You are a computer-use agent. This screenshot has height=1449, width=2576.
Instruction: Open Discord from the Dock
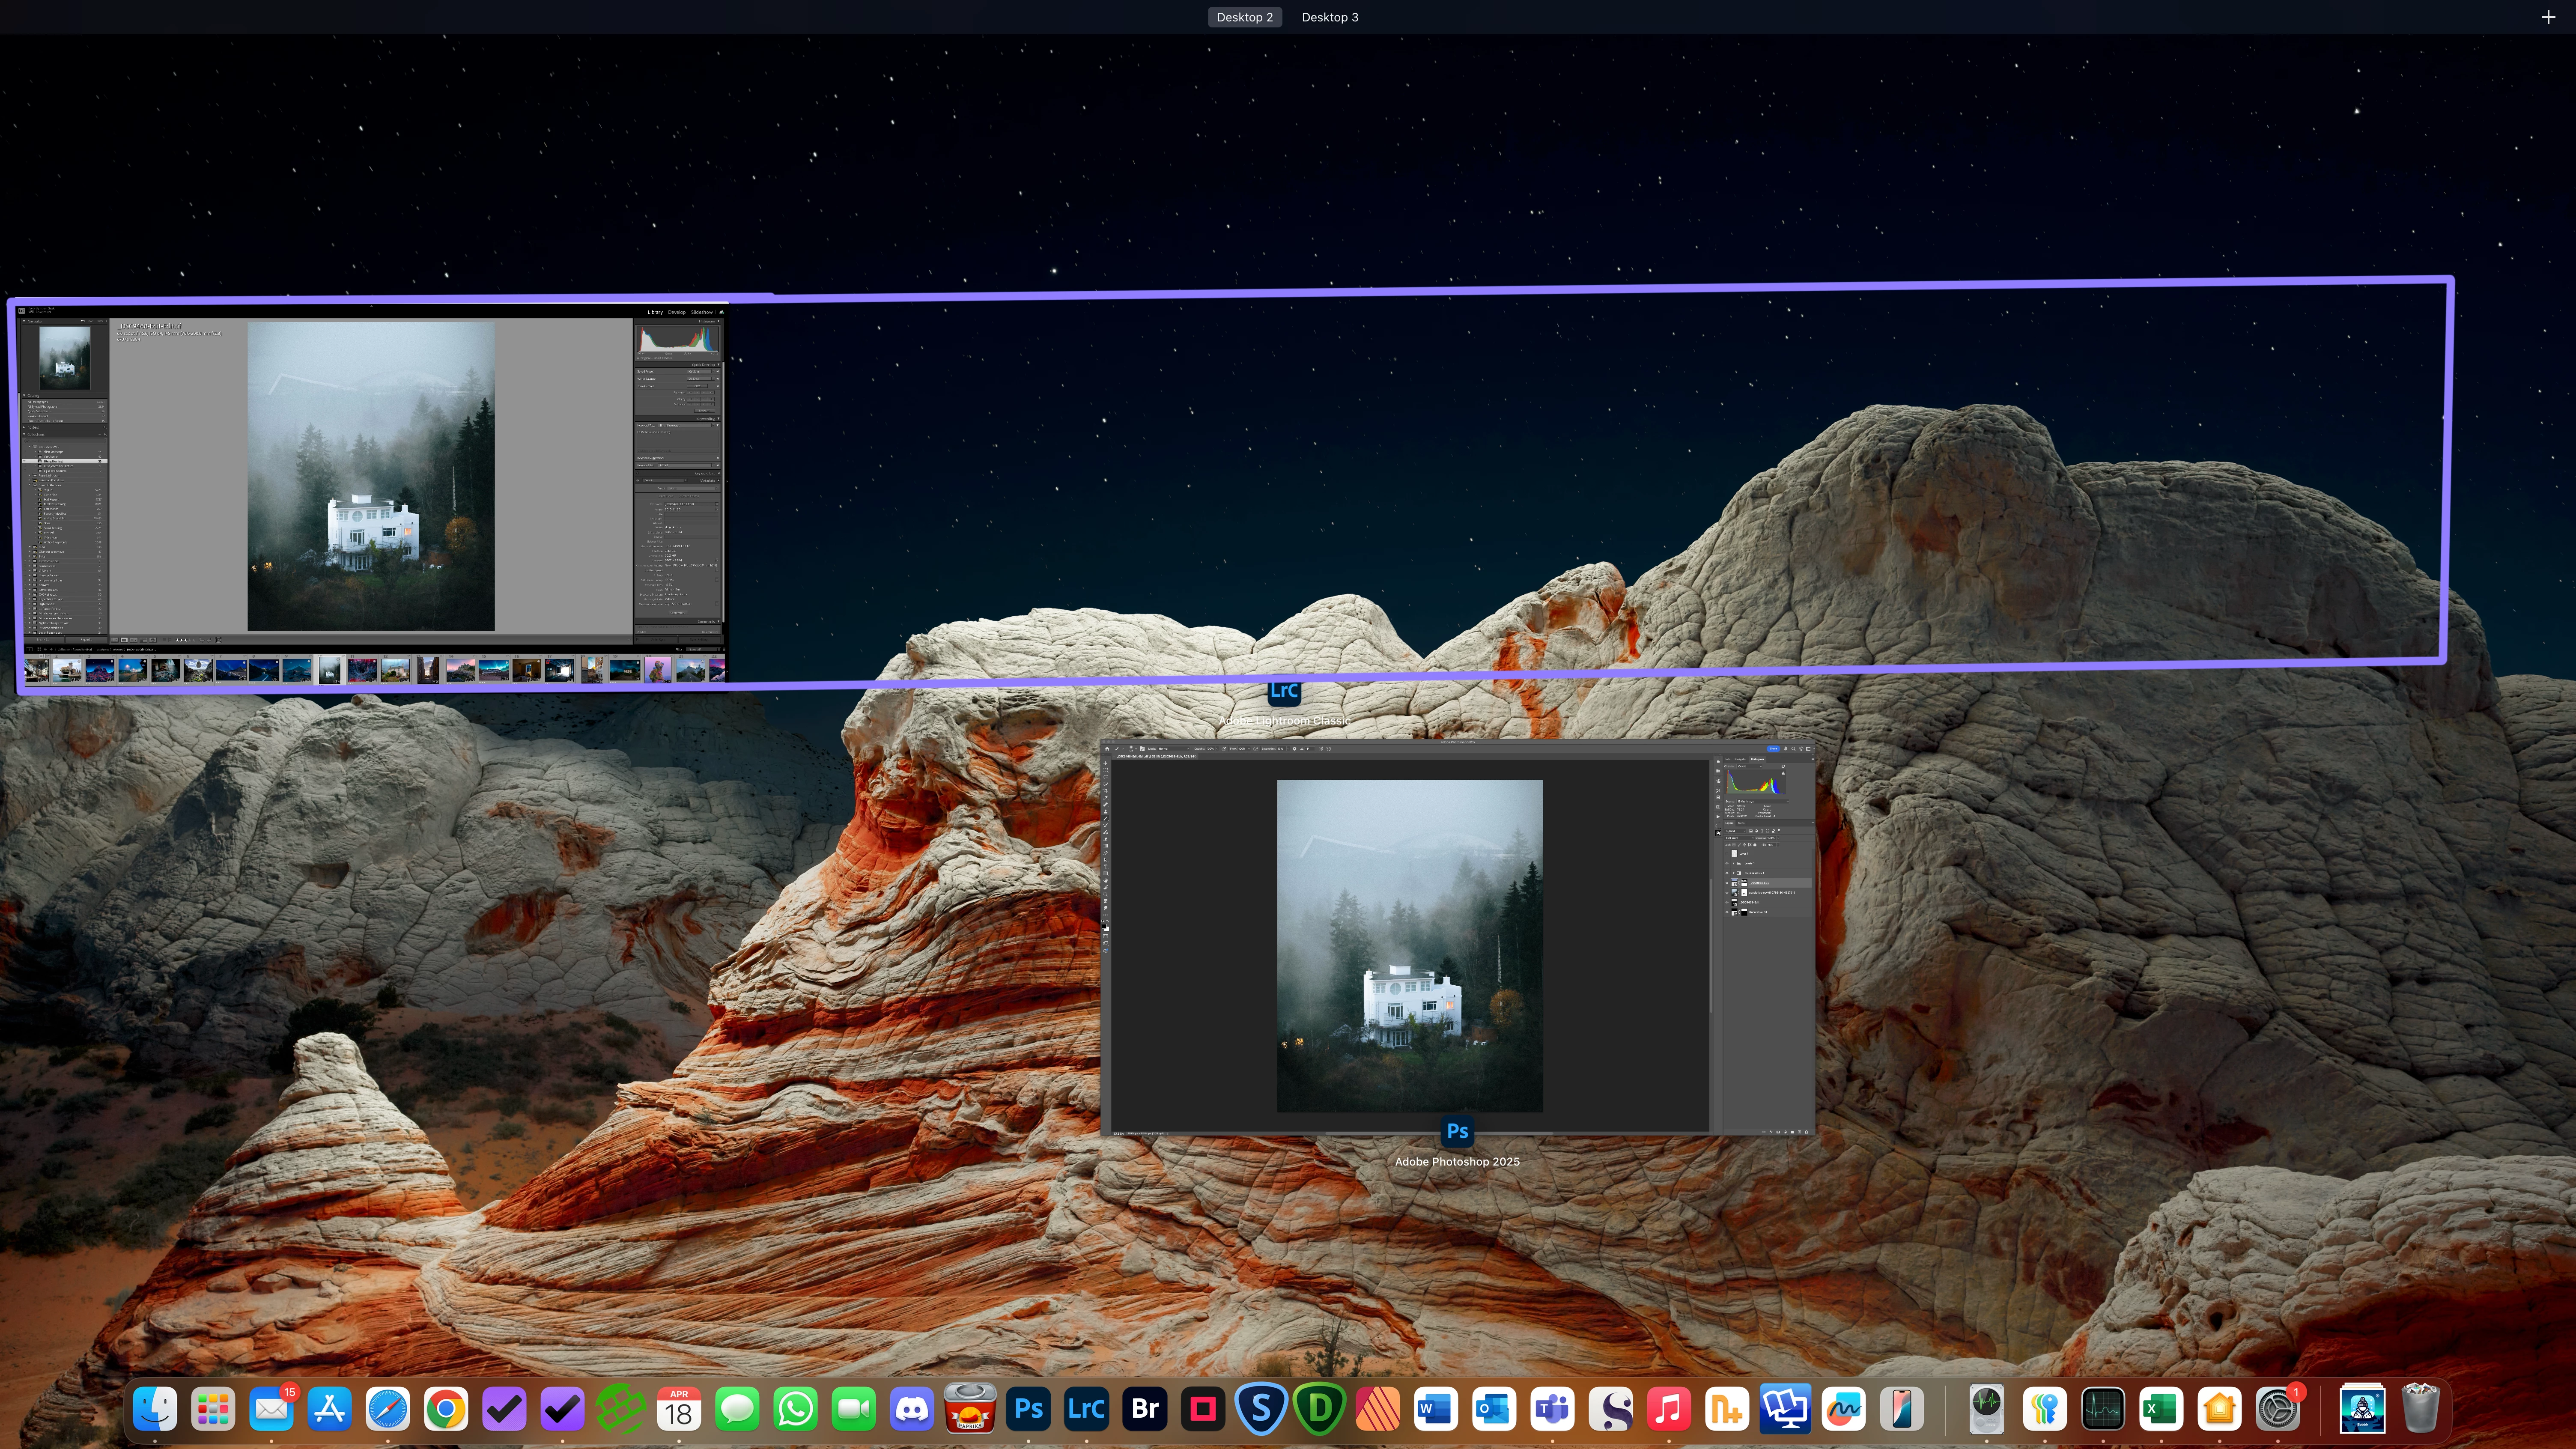[x=912, y=1409]
